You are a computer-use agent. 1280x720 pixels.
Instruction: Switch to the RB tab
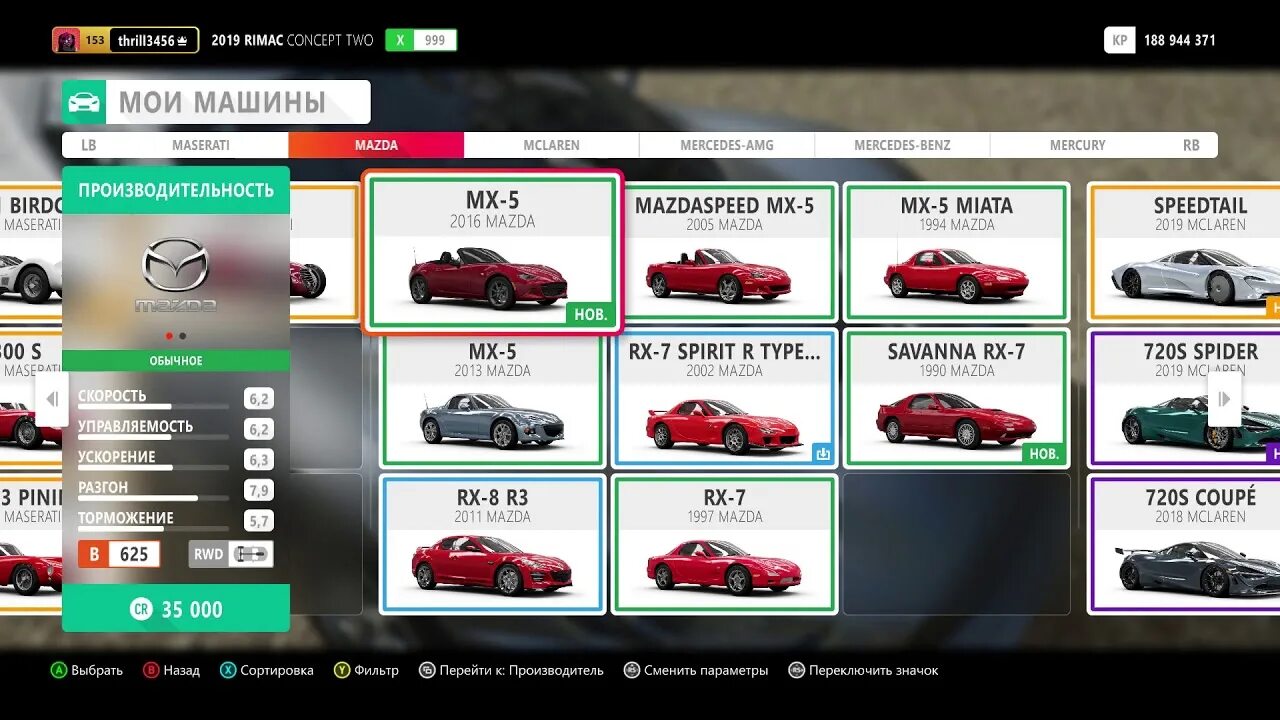pos(1191,145)
